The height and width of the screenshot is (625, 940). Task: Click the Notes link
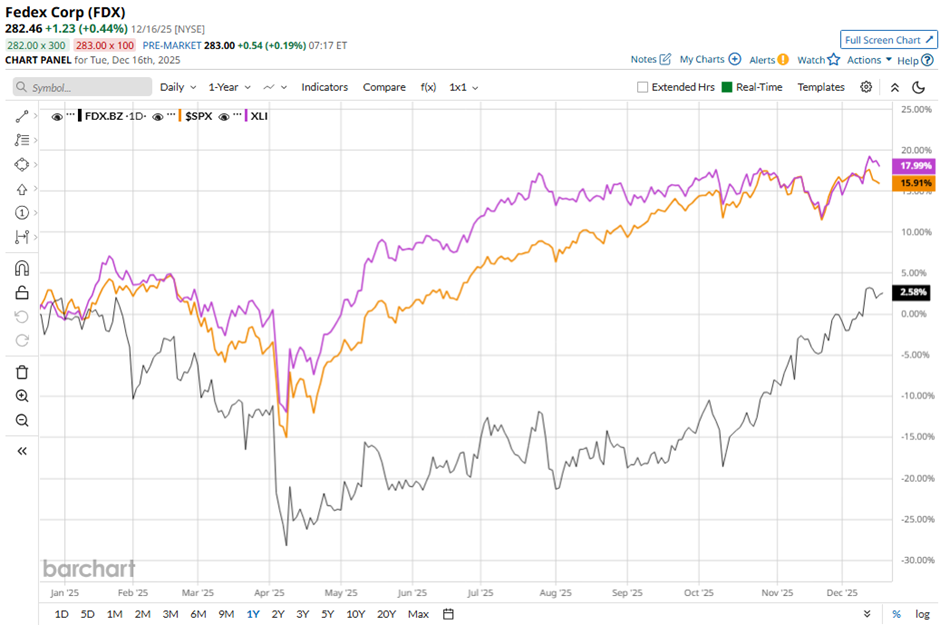(643, 59)
